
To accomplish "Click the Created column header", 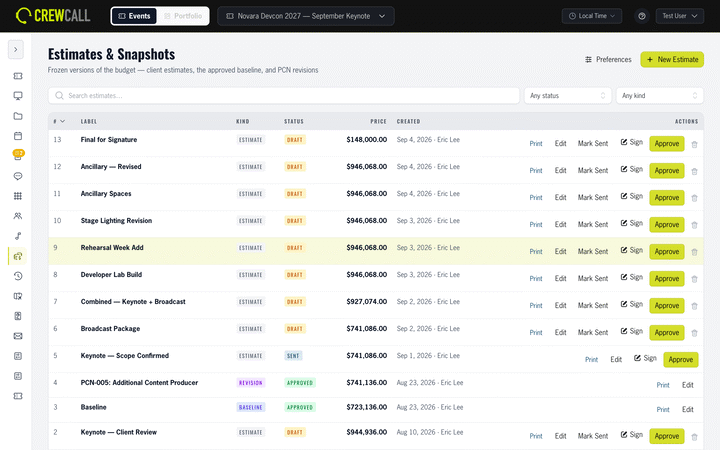I will tap(408, 121).
